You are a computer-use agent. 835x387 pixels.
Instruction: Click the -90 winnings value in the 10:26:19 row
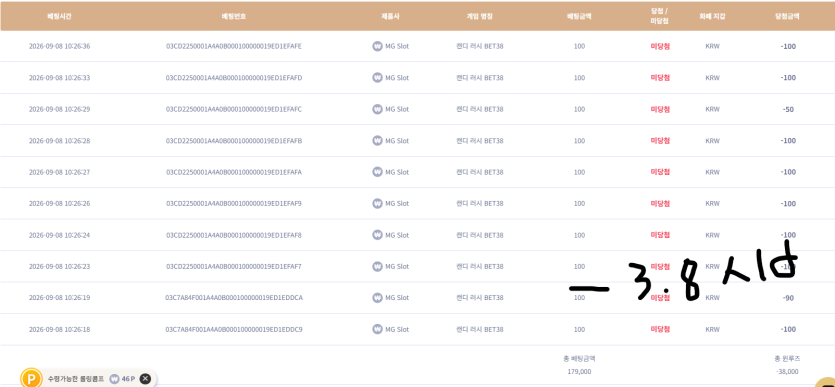coord(788,298)
